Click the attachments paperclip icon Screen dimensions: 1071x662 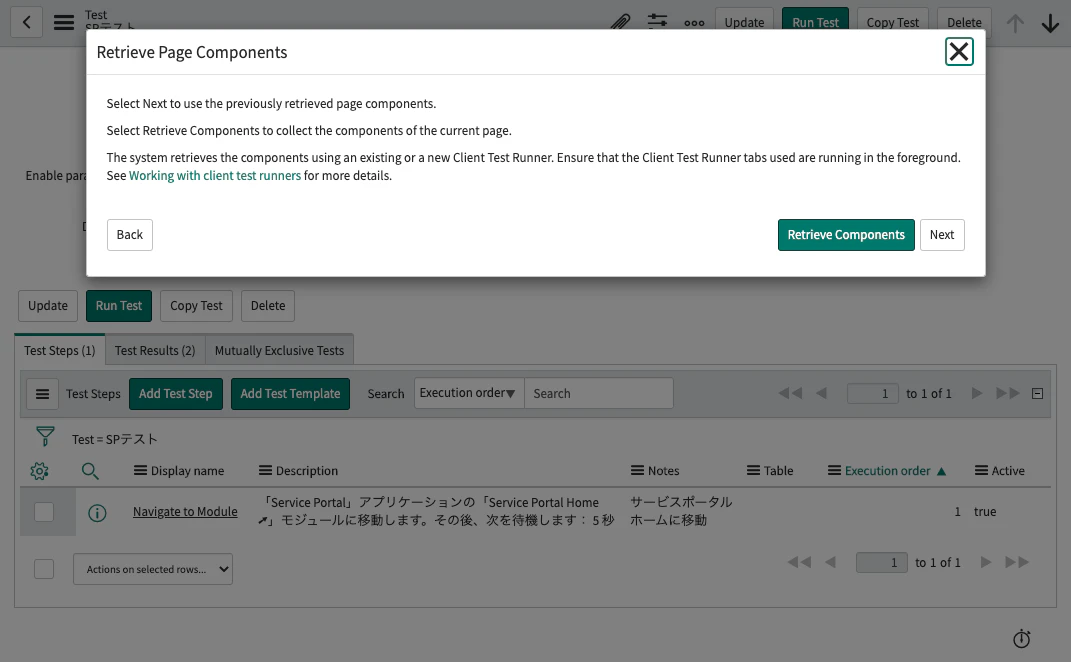pos(620,23)
